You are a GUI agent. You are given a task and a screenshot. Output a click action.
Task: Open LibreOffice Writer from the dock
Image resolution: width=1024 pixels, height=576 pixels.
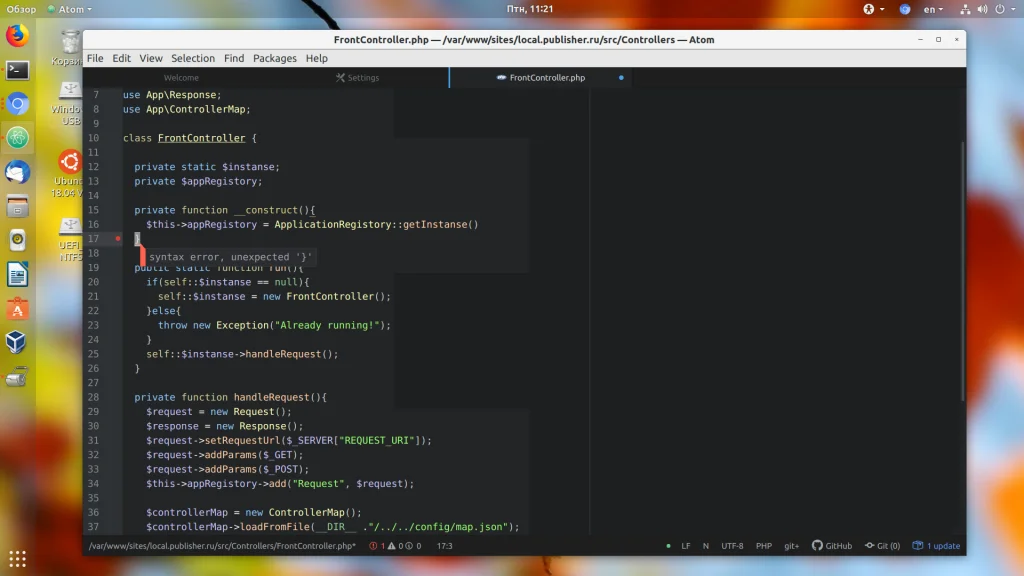click(x=17, y=274)
